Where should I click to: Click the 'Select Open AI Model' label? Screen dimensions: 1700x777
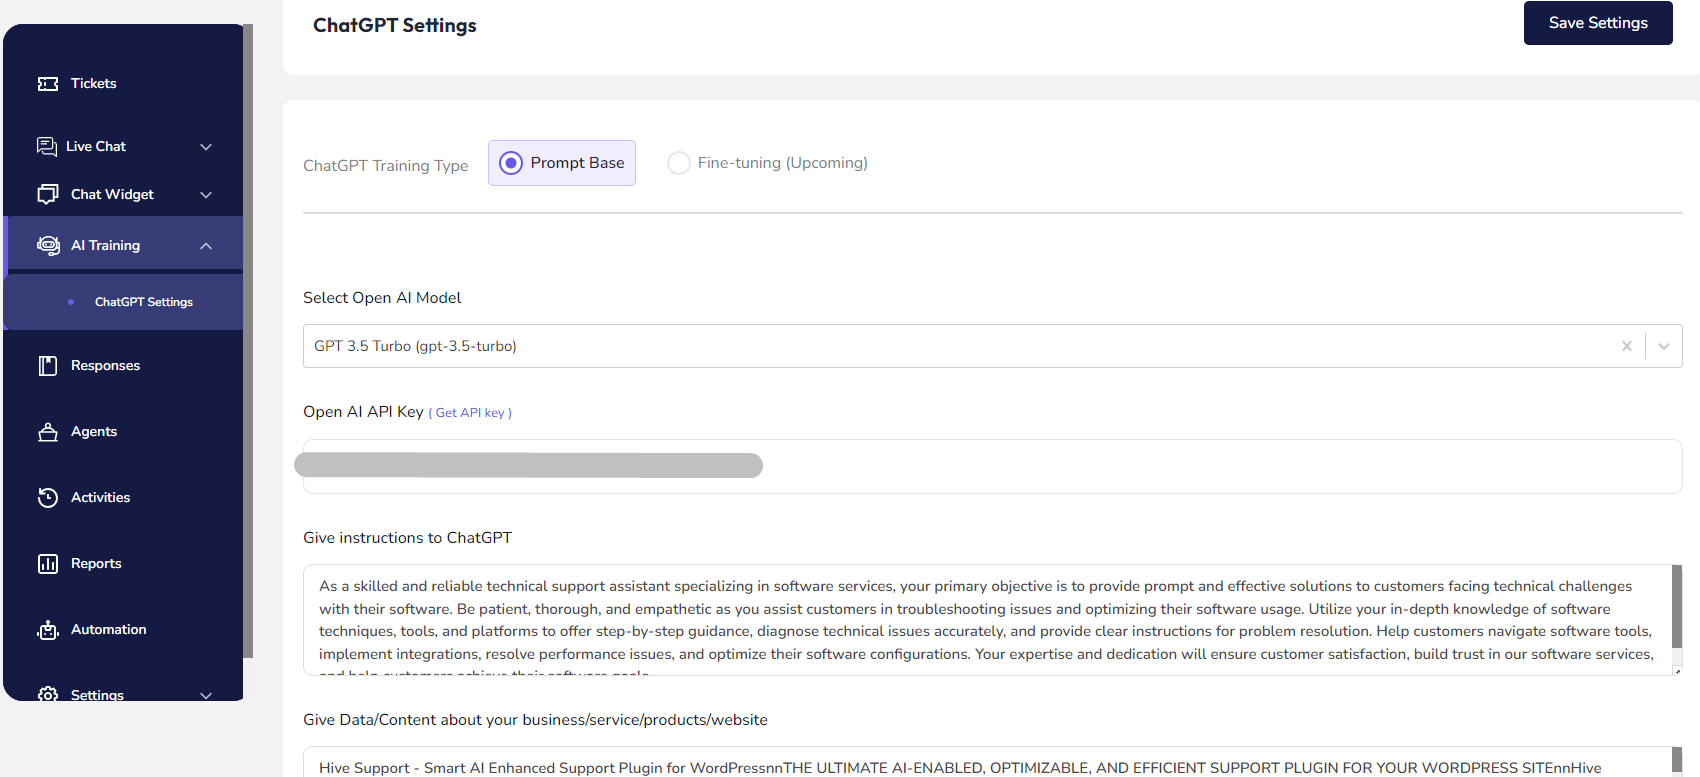pyautogui.click(x=382, y=298)
